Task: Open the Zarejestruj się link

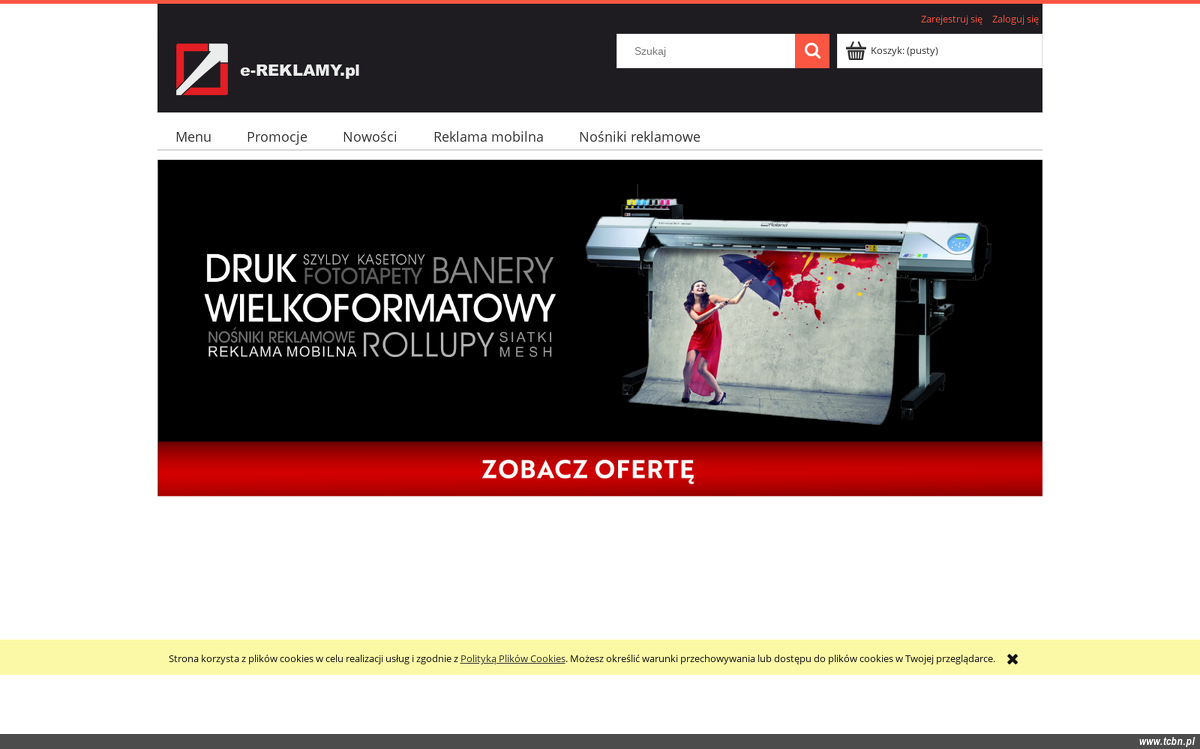Action: coord(951,19)
